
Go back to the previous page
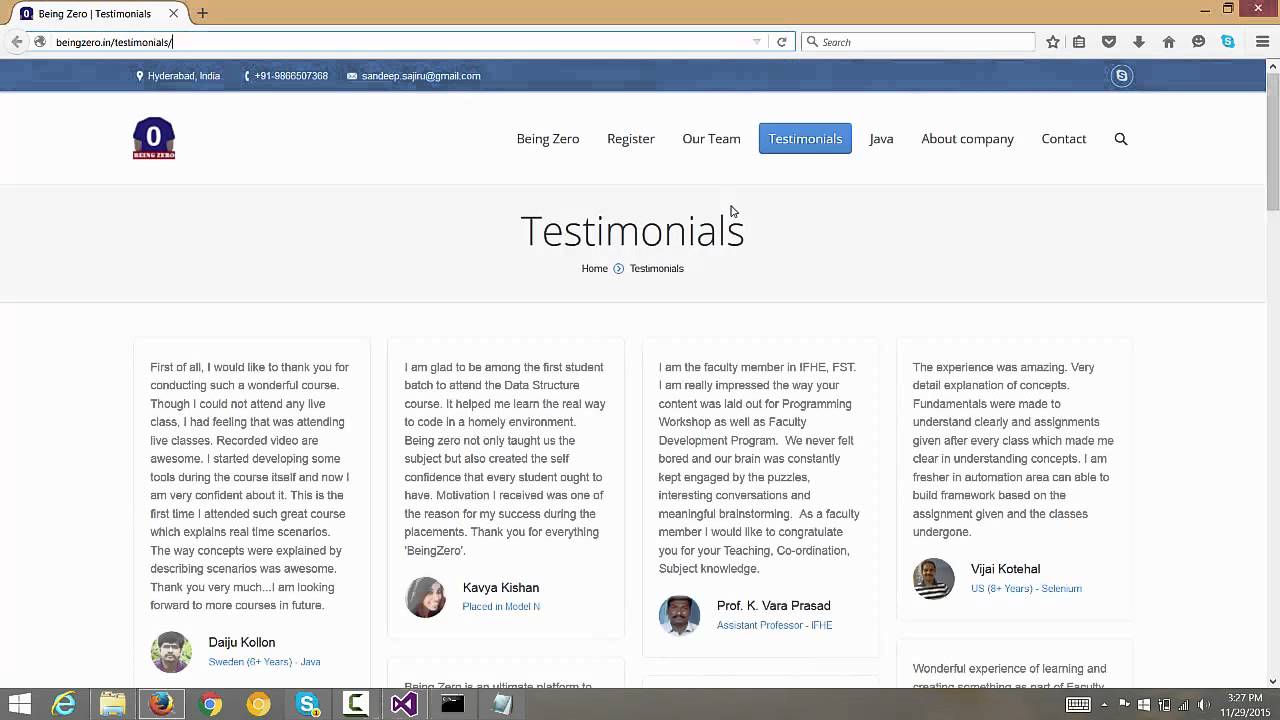(16, 42)
